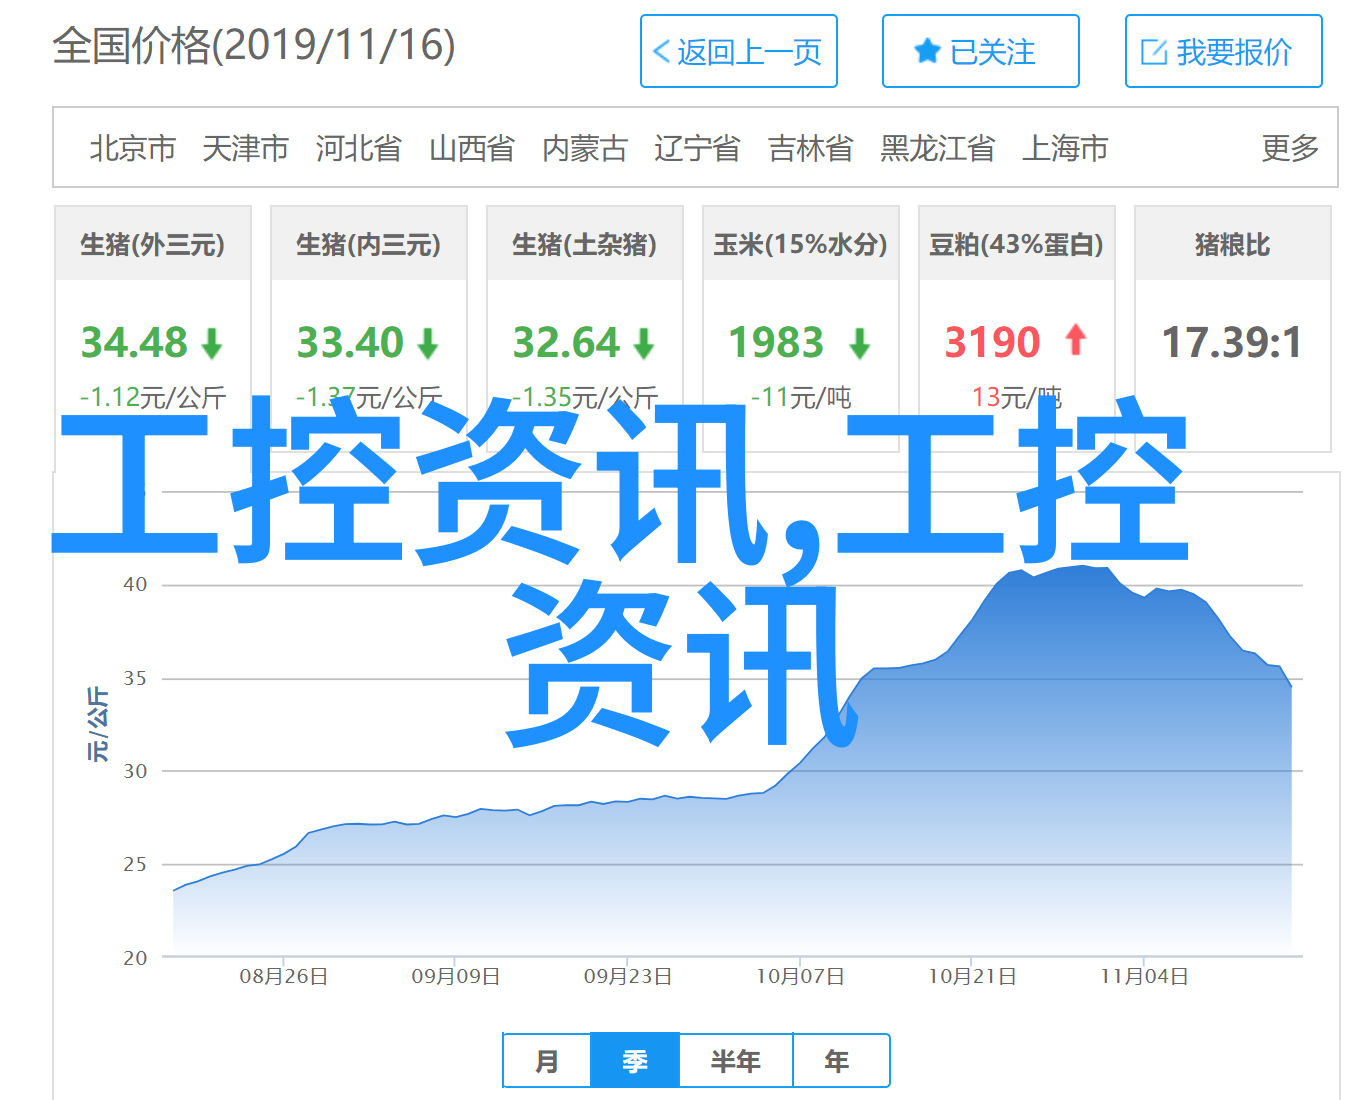Switch chart range to 半年

click(736, 1061)
